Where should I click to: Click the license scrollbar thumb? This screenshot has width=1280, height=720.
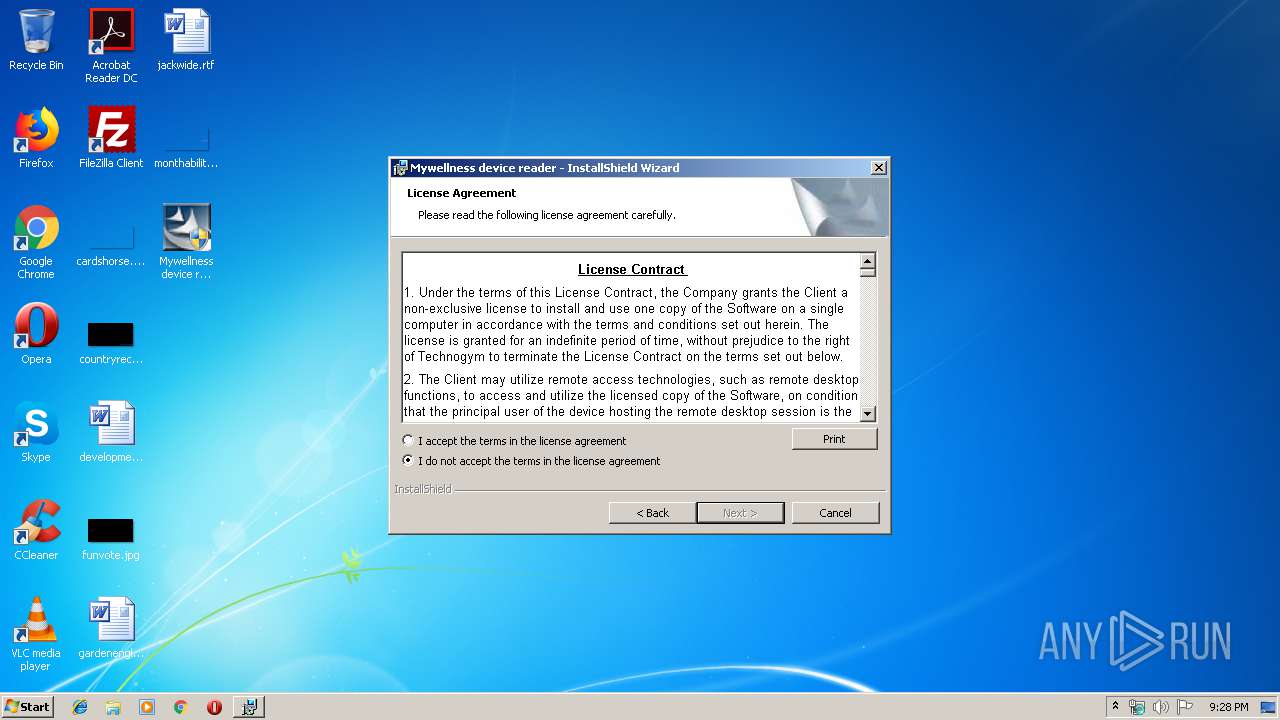pyautogui.click(x=868, y=273)
